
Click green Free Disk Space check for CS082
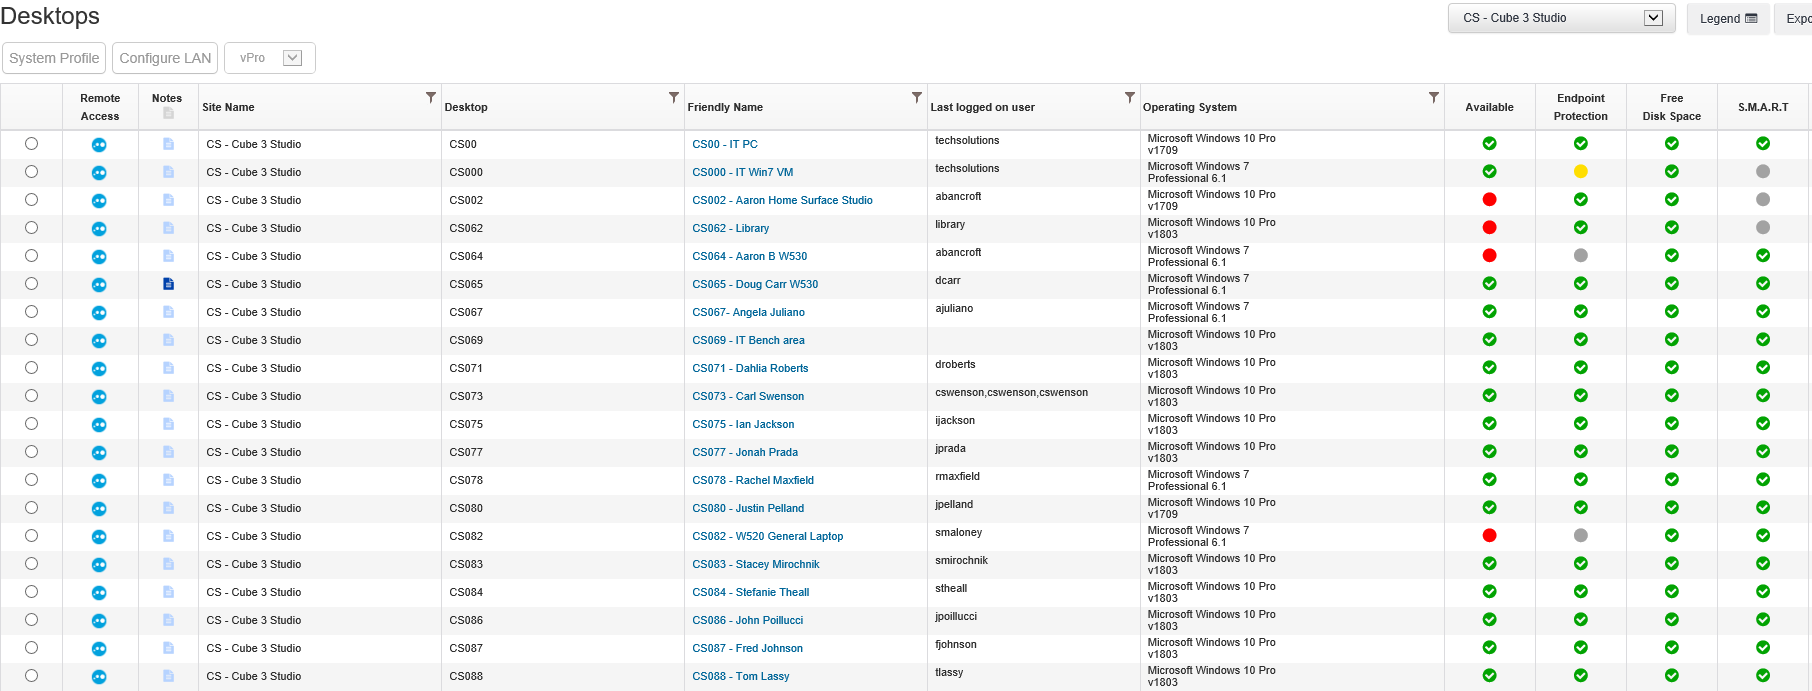click(x=1671, y=535)
